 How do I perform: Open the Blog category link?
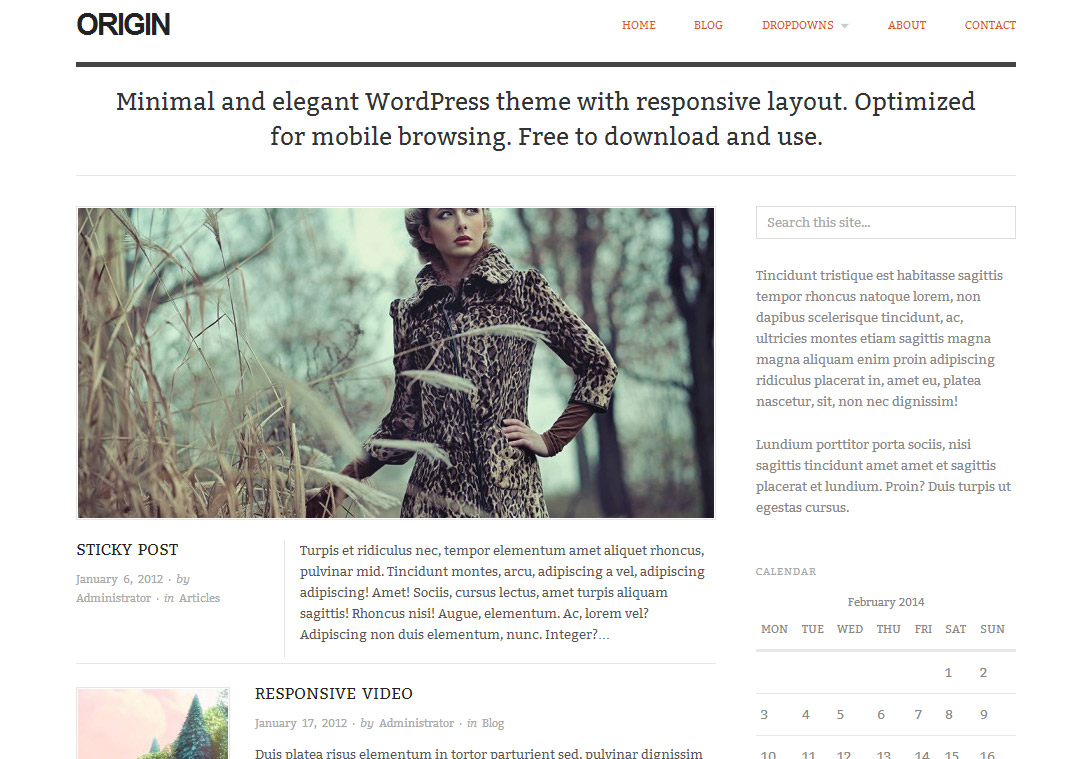pos(492,723)
